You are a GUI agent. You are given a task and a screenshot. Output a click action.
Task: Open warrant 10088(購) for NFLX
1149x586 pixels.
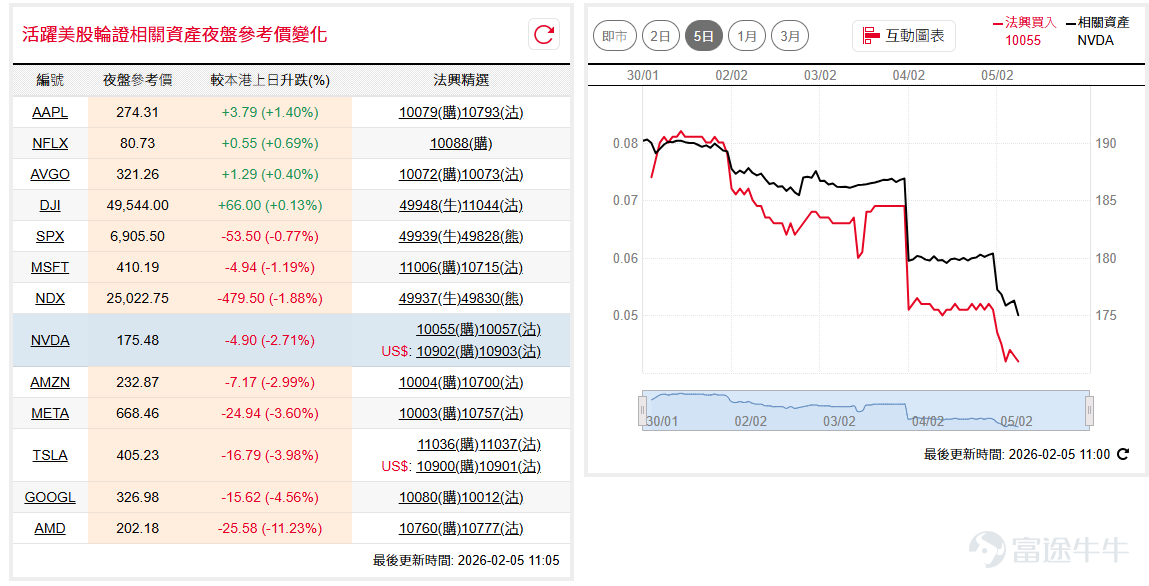pyautogui.click(x=461, y=143)
